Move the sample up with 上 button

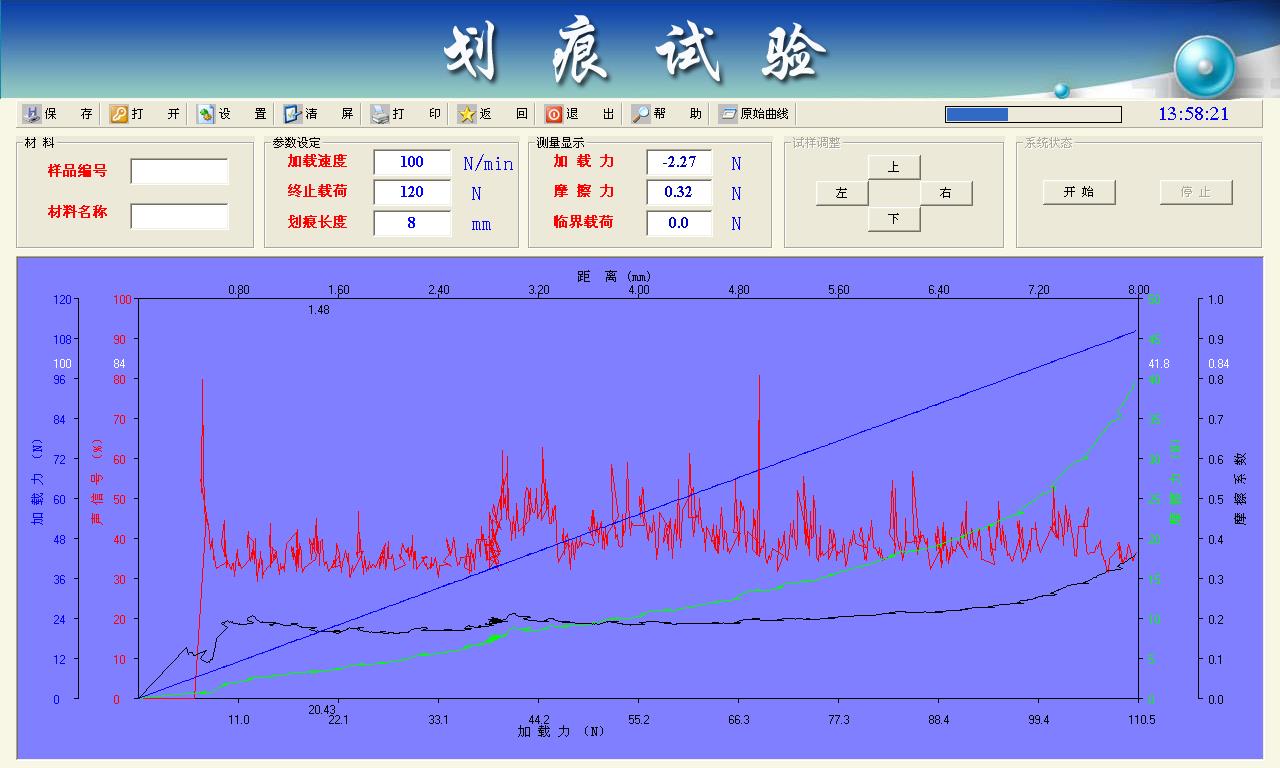pos(893,167)
